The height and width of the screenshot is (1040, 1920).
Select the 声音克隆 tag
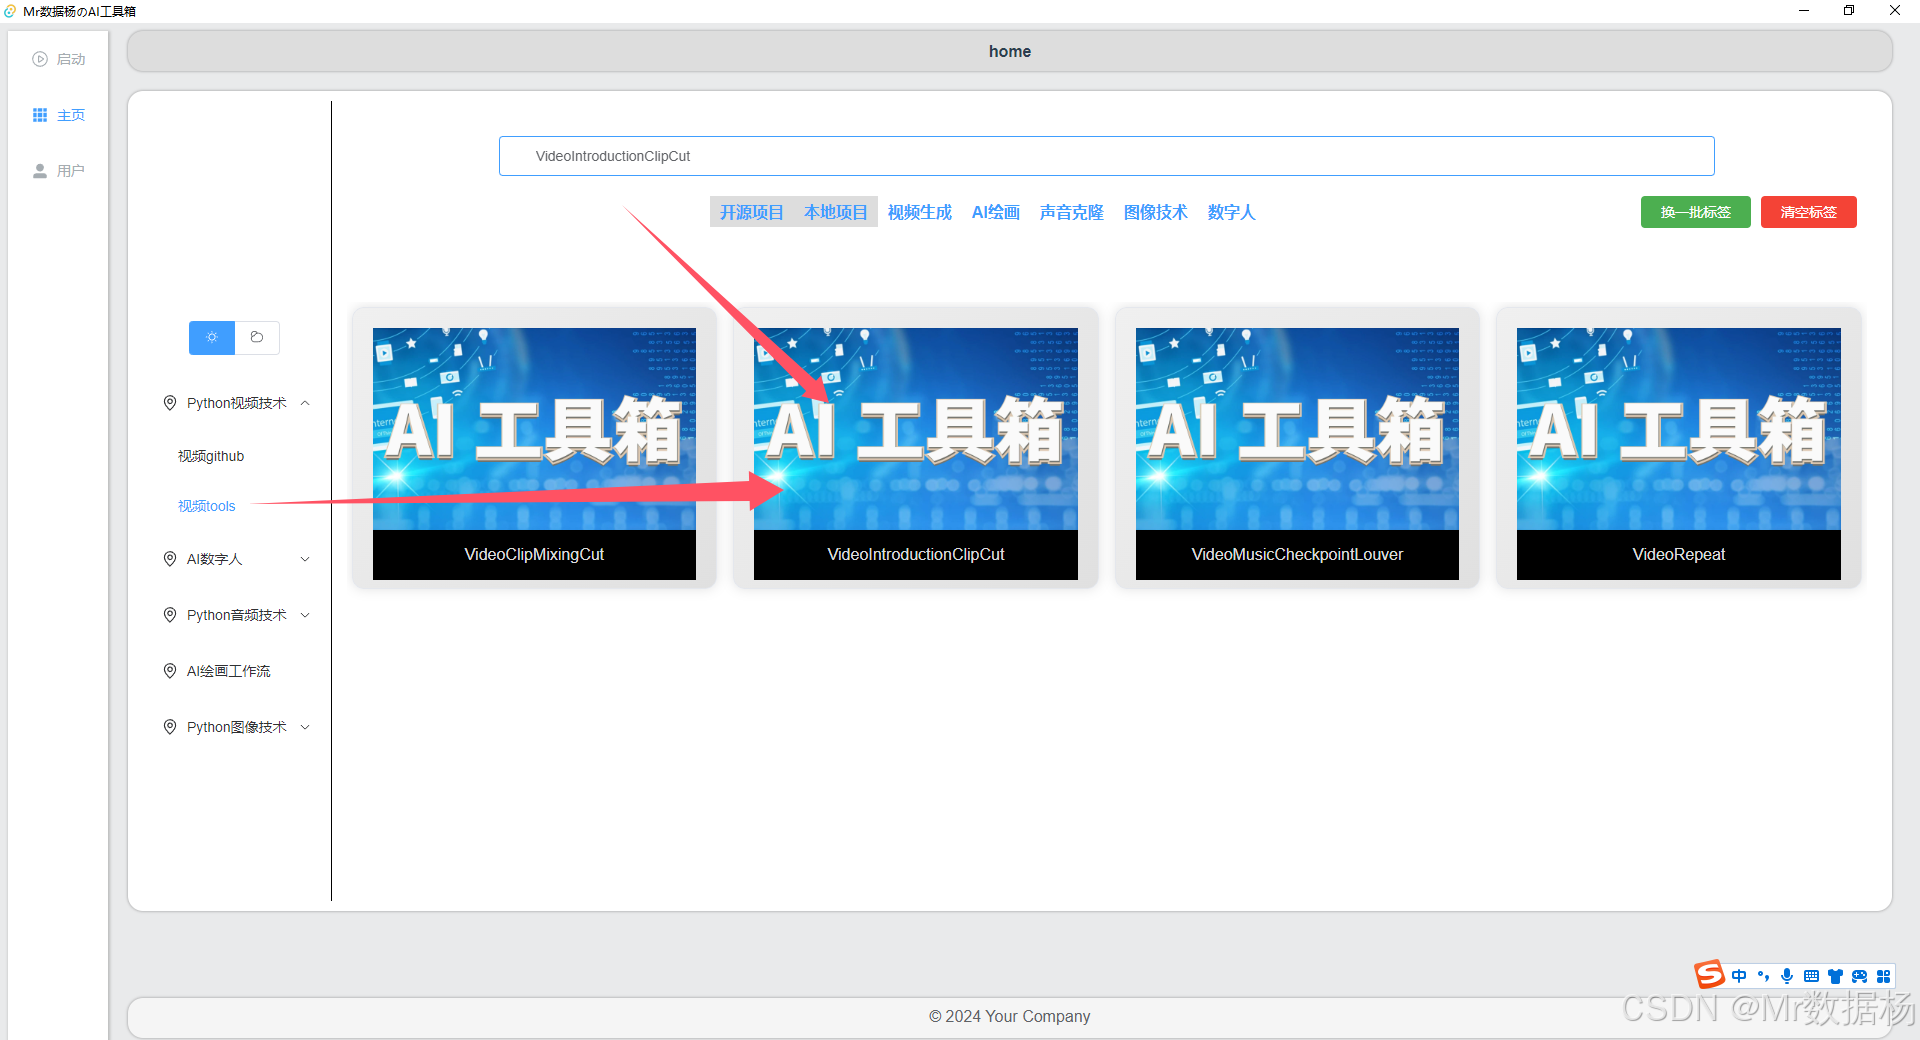(1072, 212)
